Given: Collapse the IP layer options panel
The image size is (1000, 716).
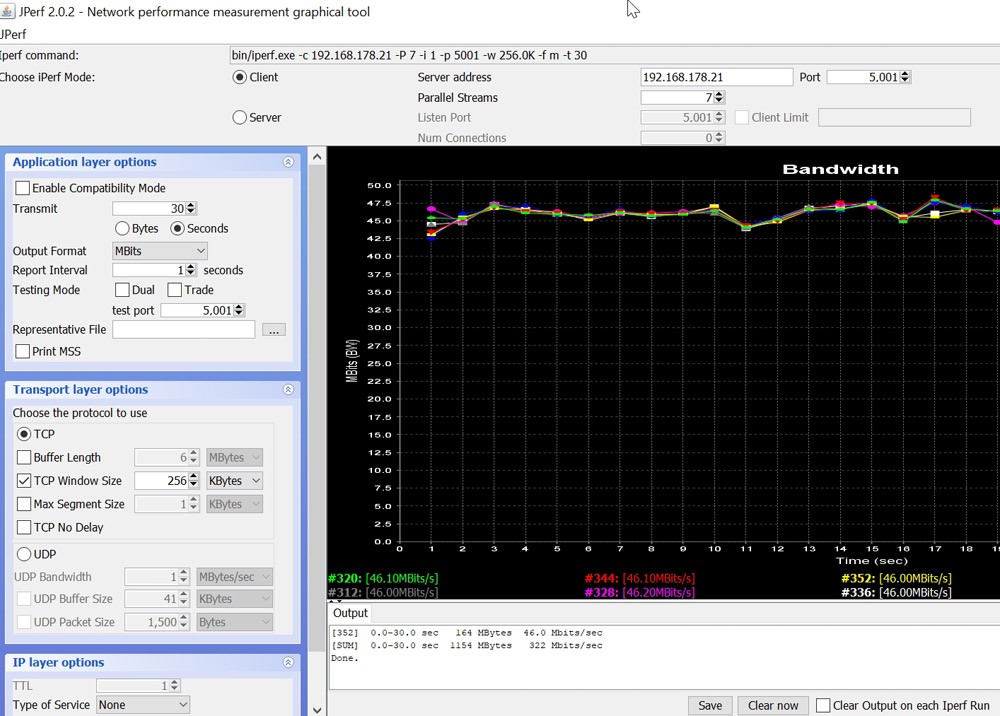Looking at the screenshot, I should point(288,663).
